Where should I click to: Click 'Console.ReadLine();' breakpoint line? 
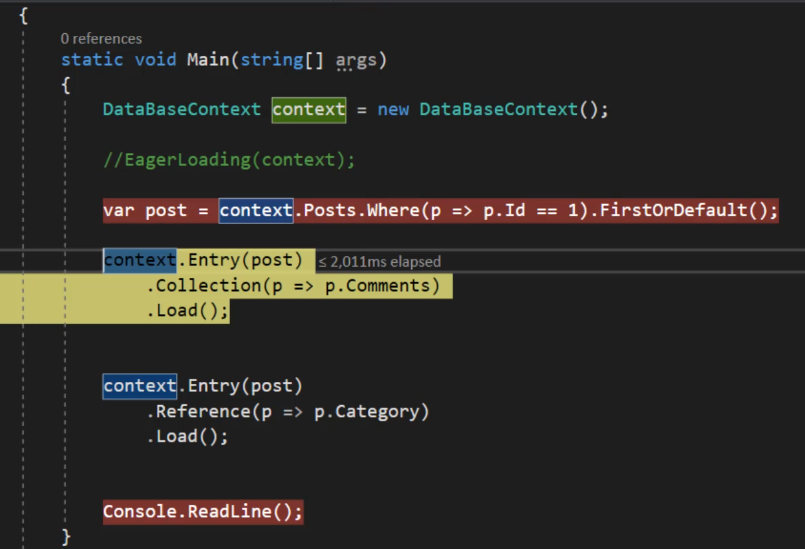(x=203, y=512)
